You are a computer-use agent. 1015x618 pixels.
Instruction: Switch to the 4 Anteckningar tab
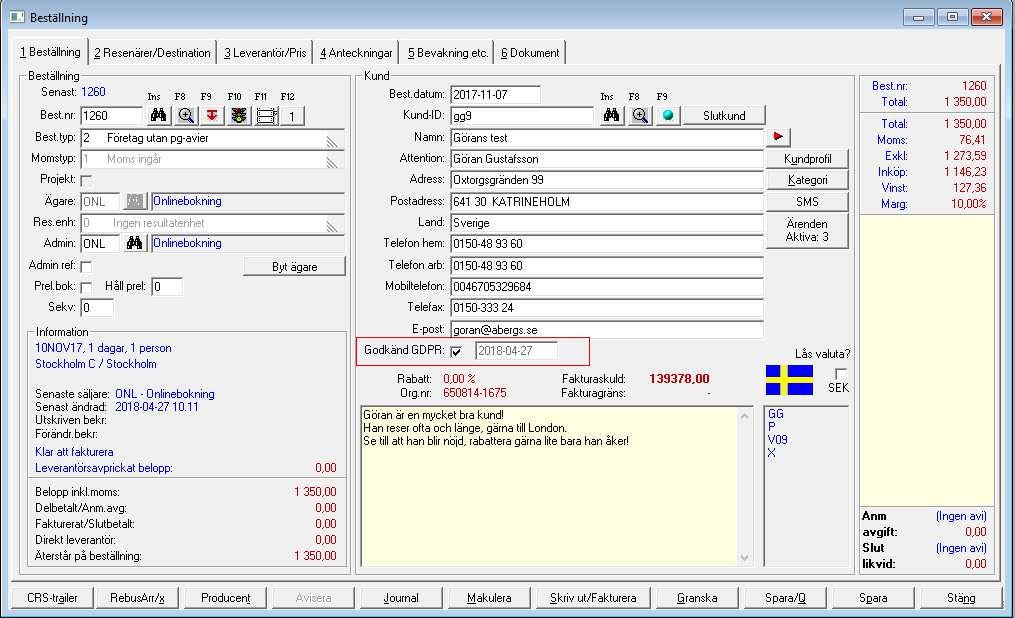coord(356,53)
